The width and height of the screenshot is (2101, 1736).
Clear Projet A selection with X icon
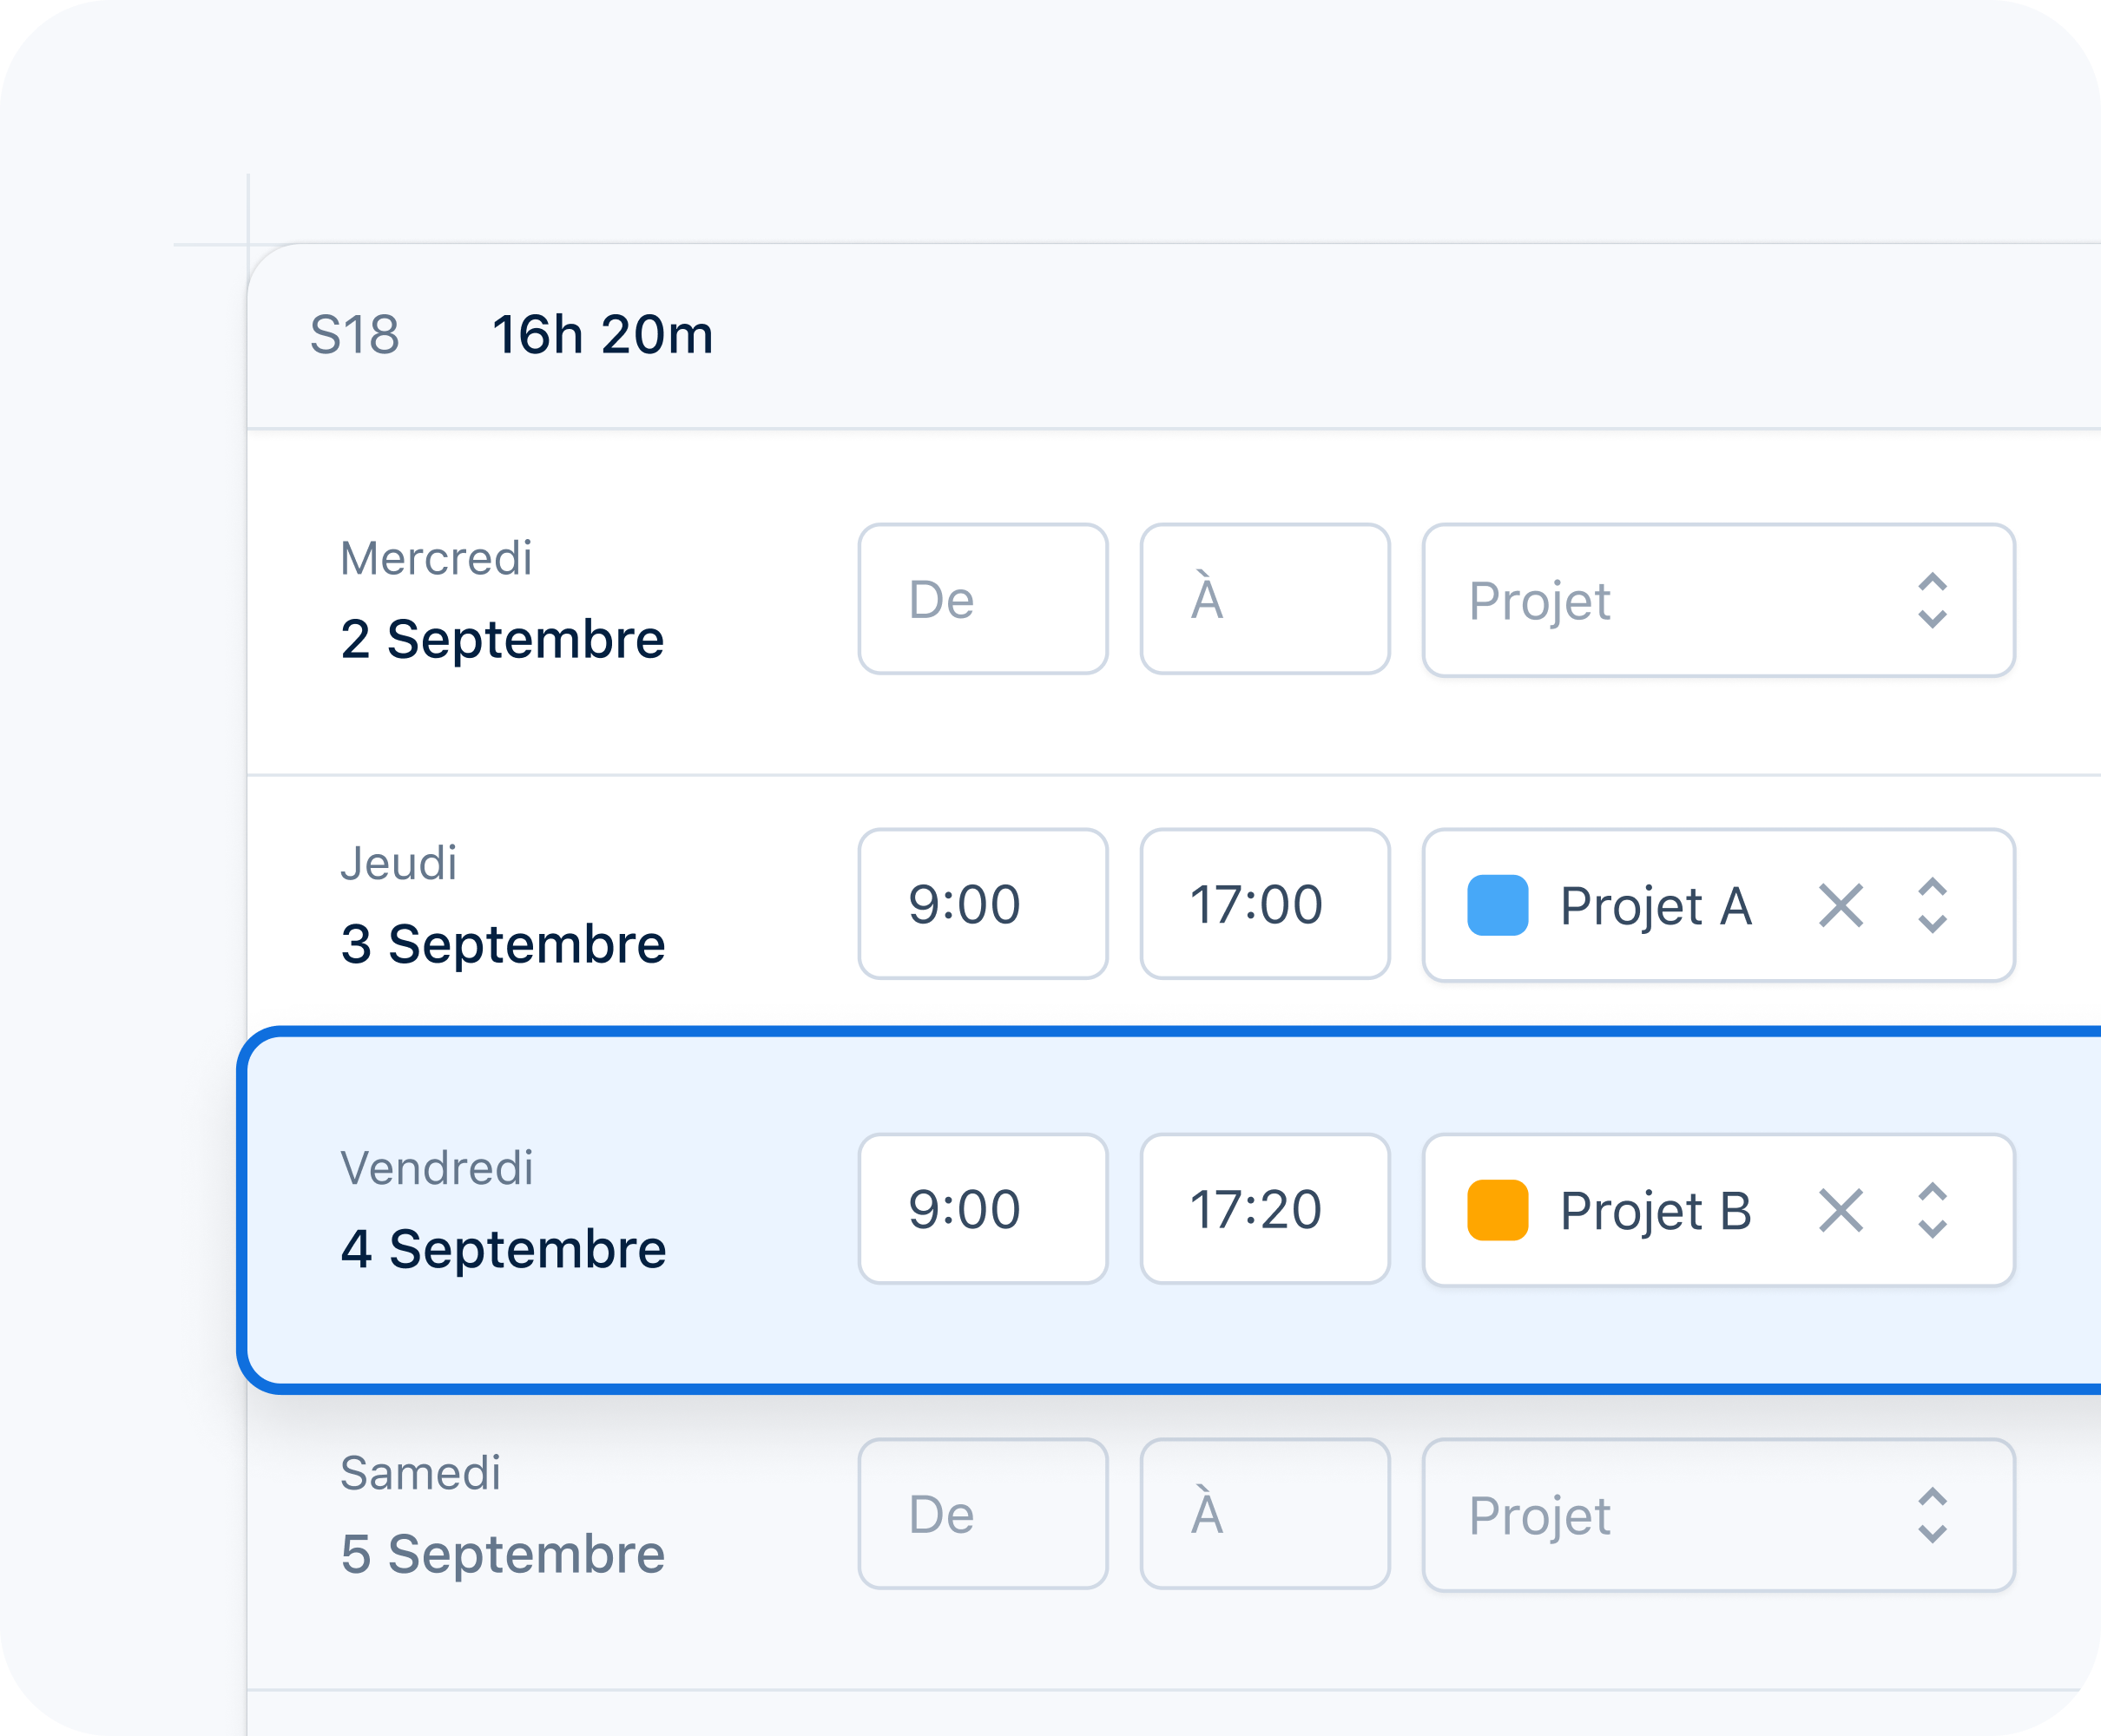(x=1840, y=906)
